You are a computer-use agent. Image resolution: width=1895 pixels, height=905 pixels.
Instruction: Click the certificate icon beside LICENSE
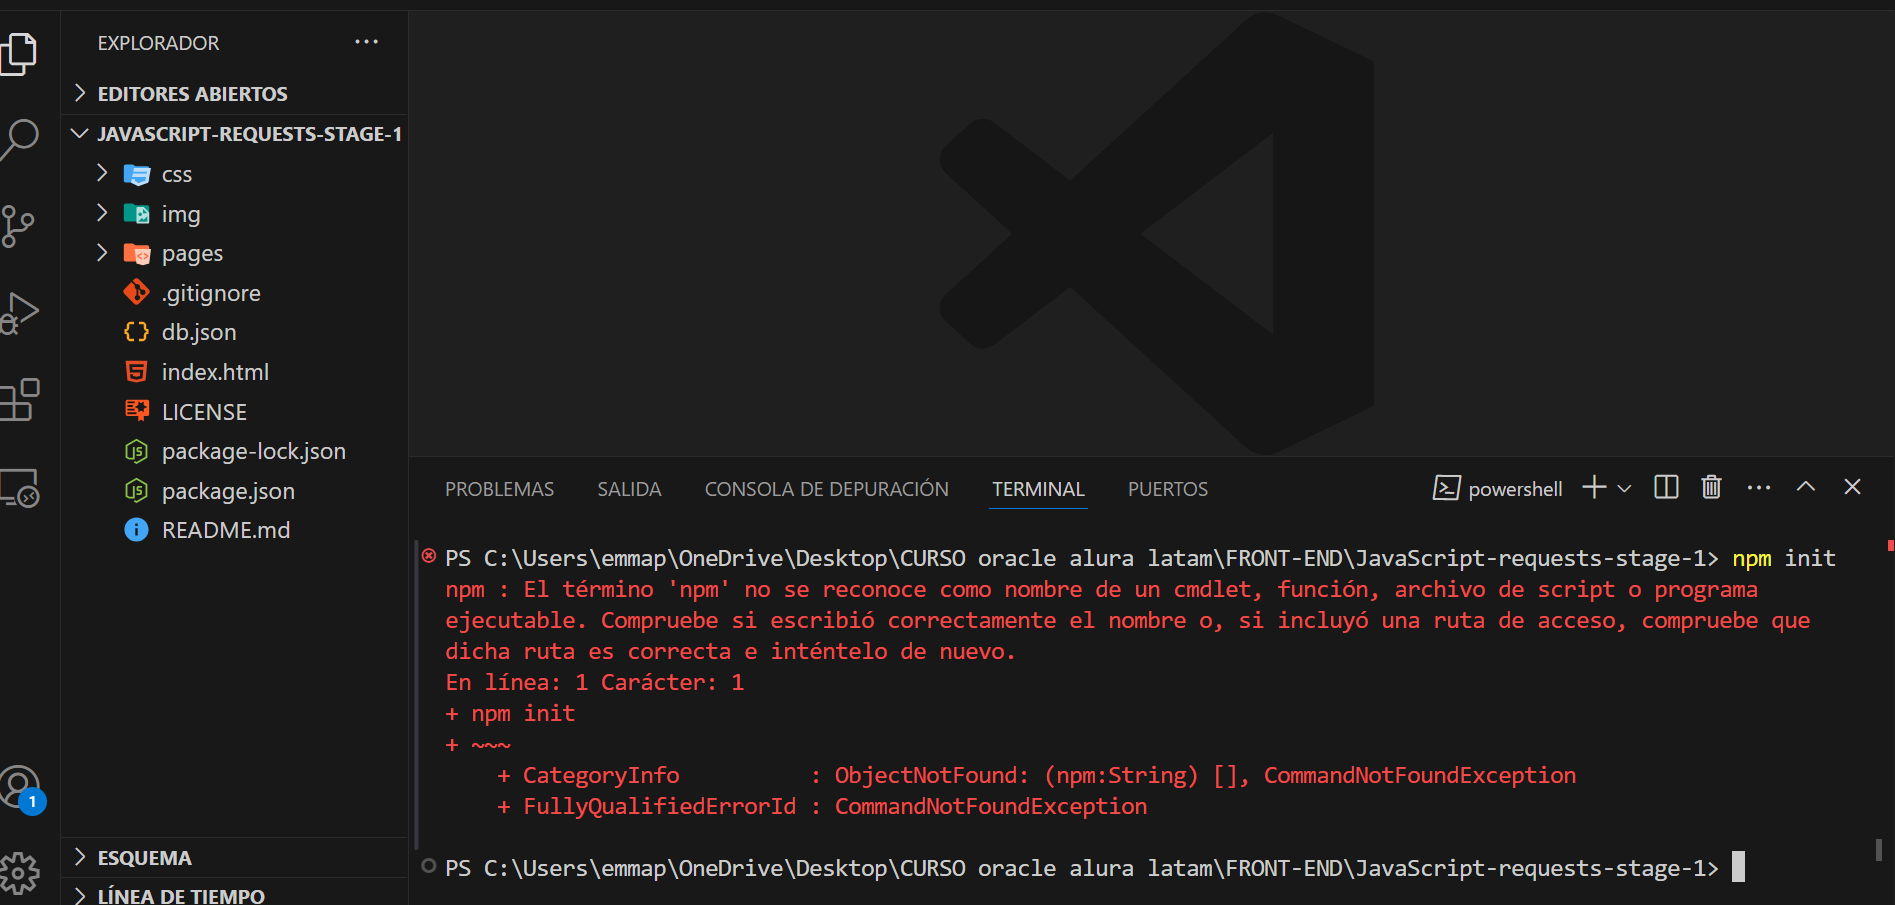136,410
